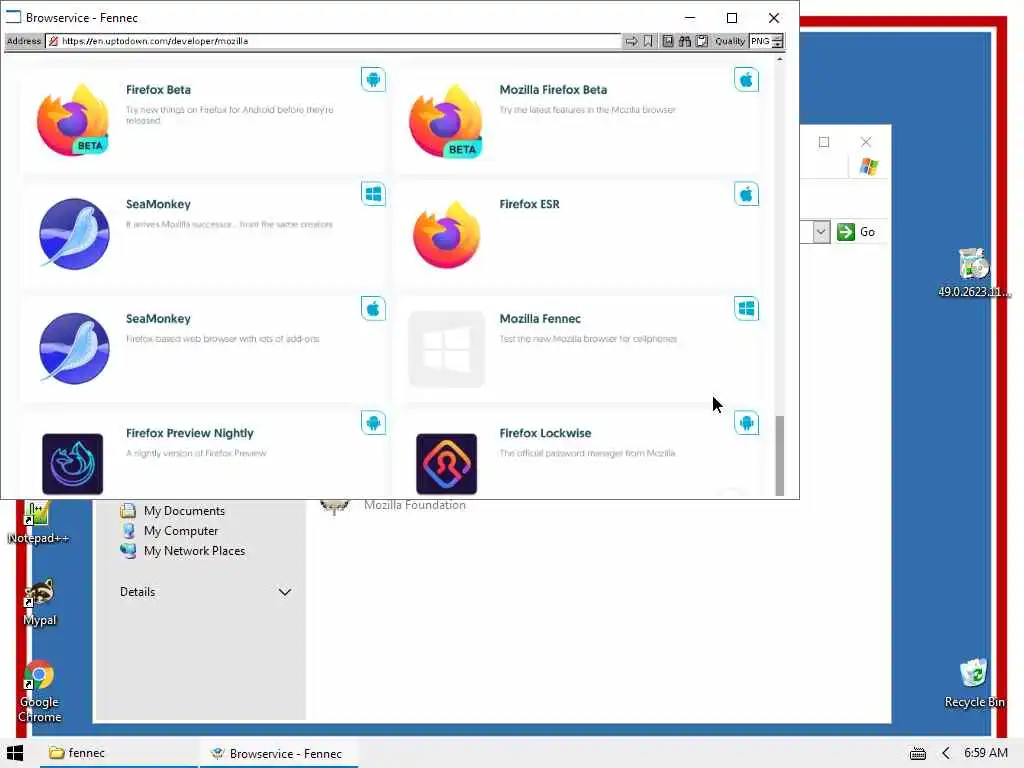Image resolution: width=1024 pixels, height=768 pixels.
Task: Click the Windows Start button
Action: tap(15, 753)
